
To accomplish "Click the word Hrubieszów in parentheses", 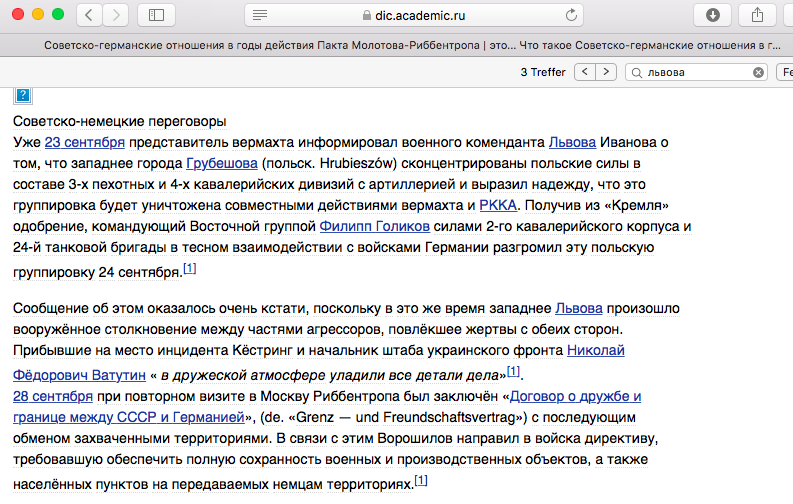I will pos(358,164).
